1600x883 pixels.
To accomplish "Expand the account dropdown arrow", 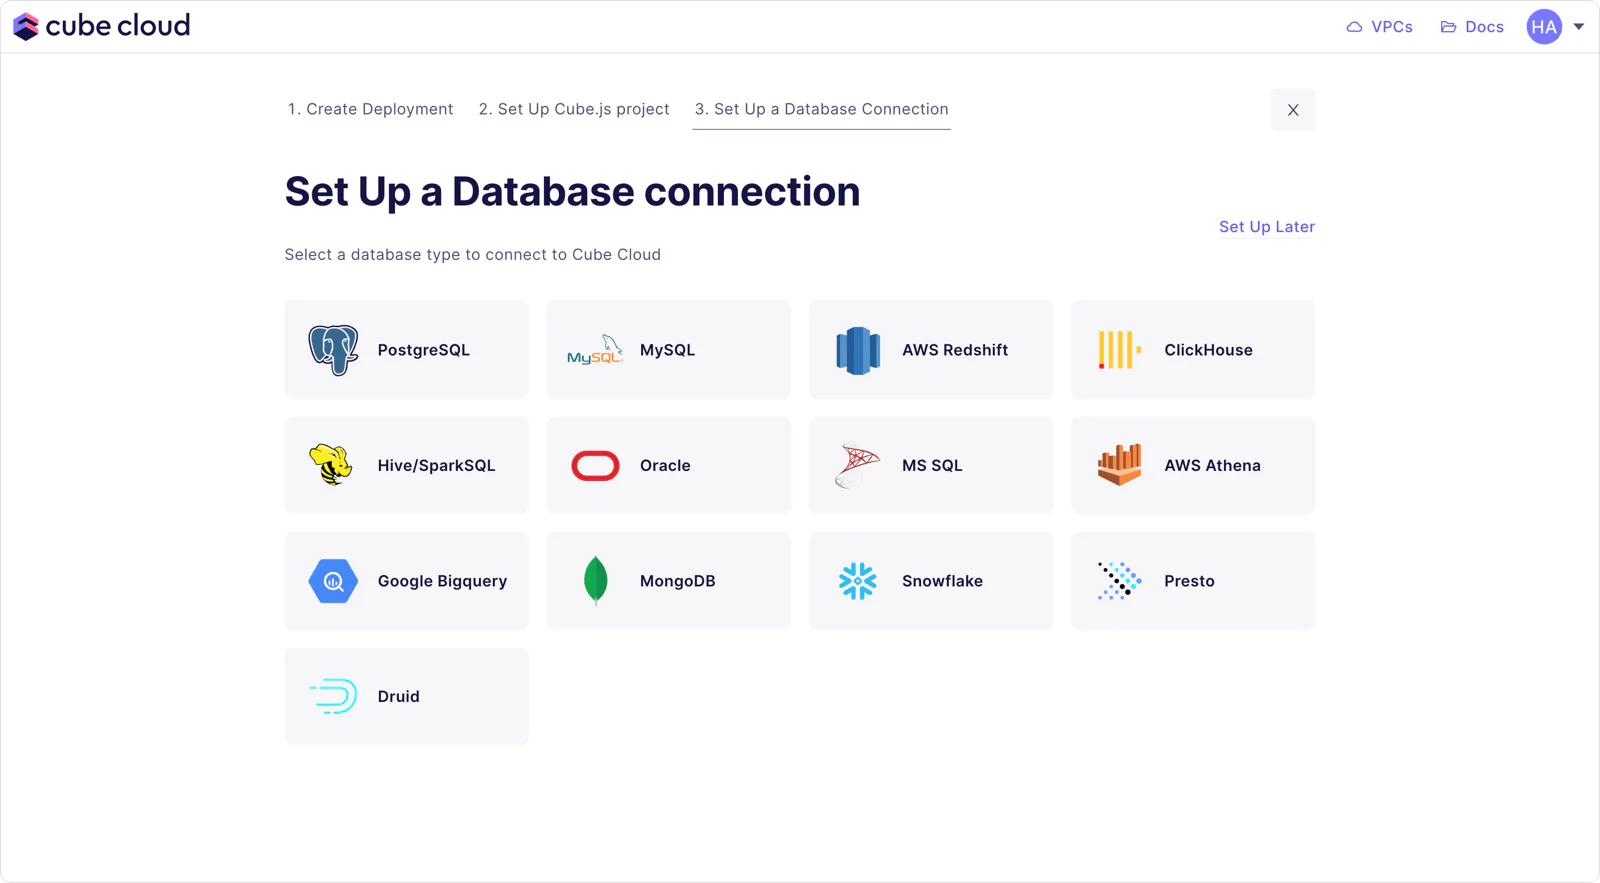I will (x=1579, y=27).
